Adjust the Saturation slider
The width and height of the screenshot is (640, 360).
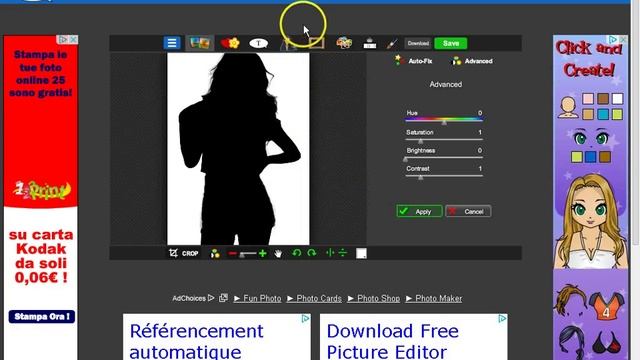[444, 140]
